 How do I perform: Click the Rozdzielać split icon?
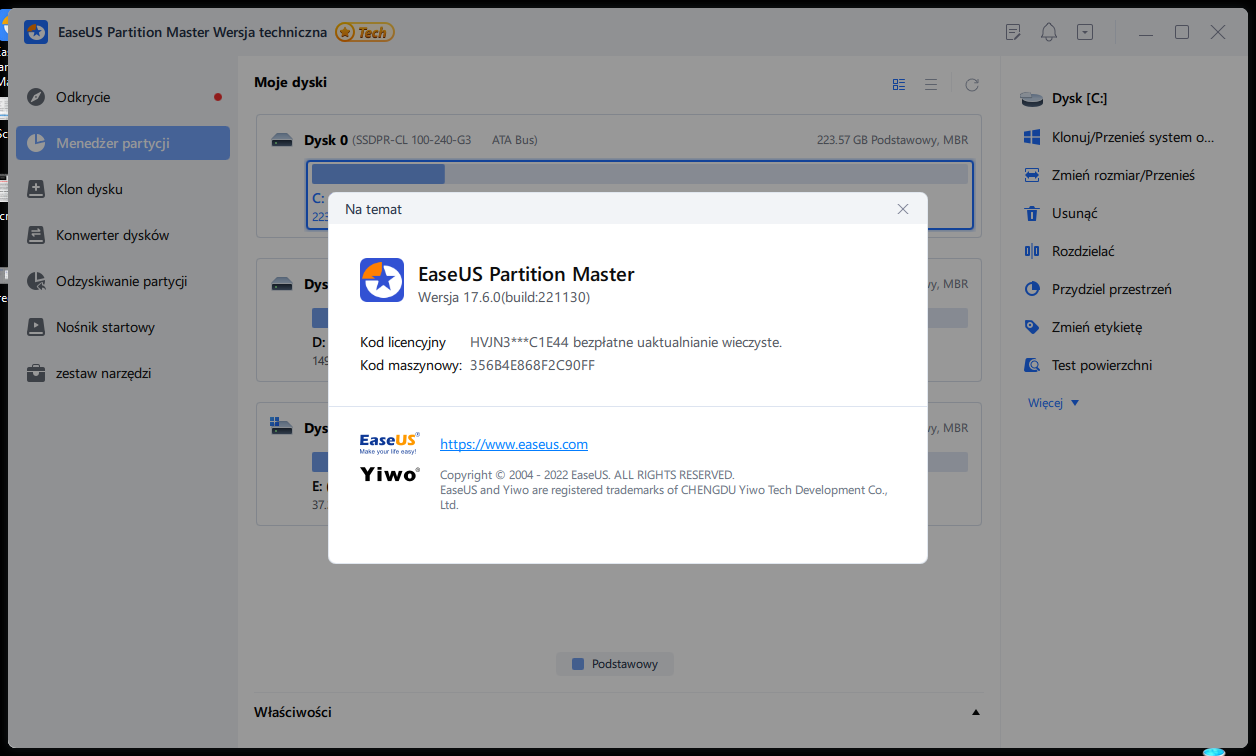(1032, 251)
